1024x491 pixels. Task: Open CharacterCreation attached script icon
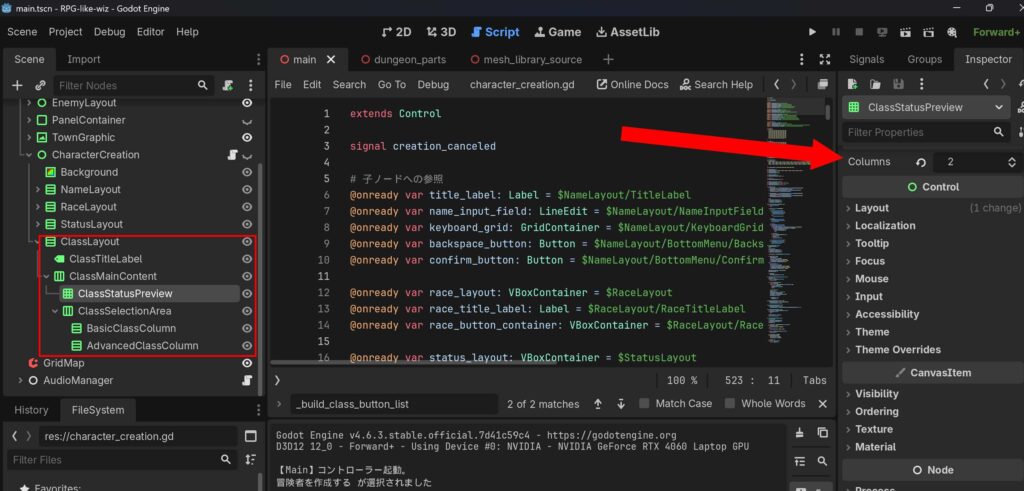[231, 155]
